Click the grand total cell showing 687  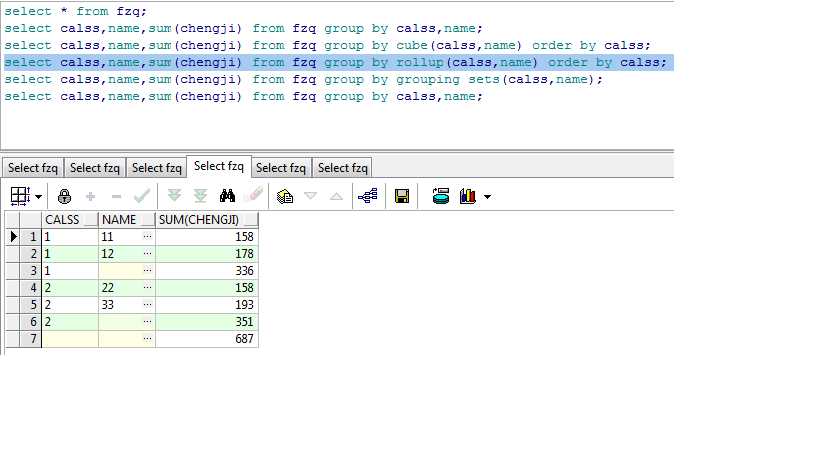click(x=207, y=339)
